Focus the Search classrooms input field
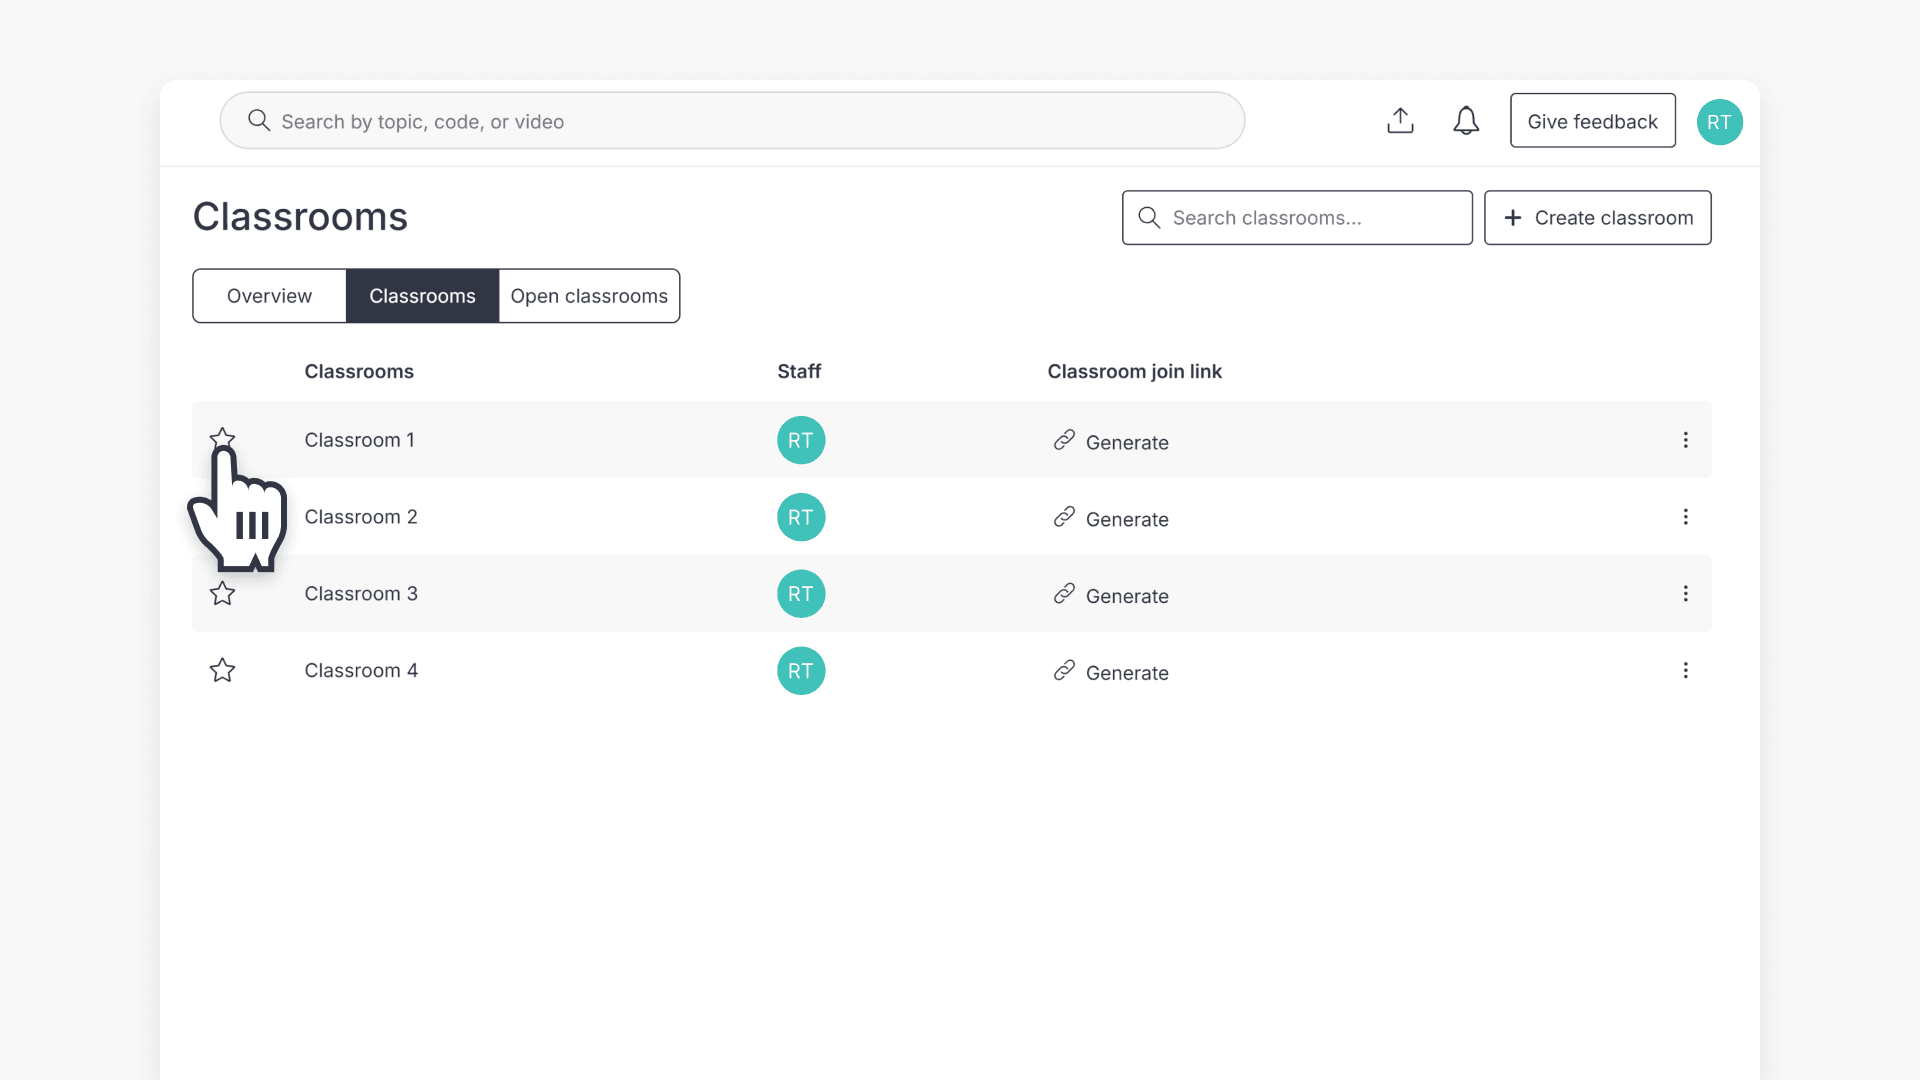Screen dimensions: 1920x1080 click(1310, 218)
